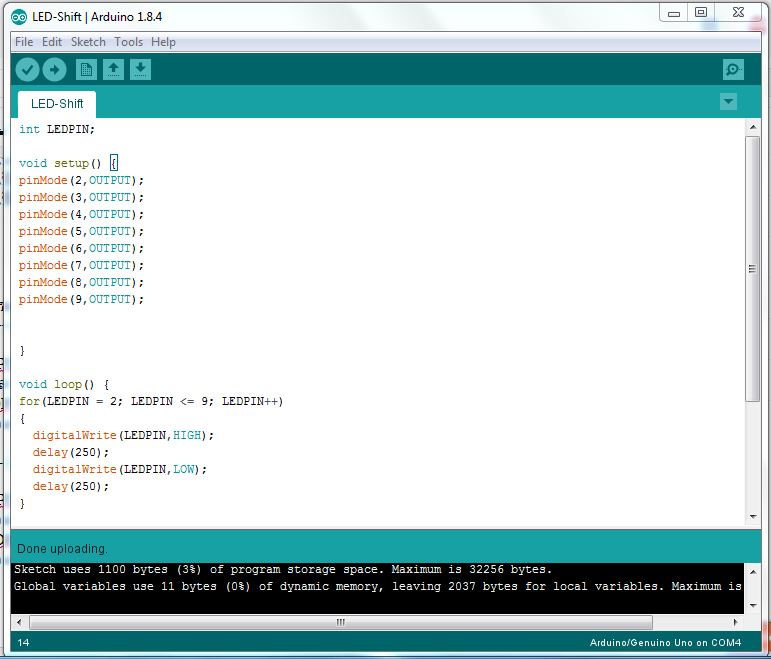Click the 'pinMode(7,OUTPUT);' line

pyautogui.click(x=81, y=266)
